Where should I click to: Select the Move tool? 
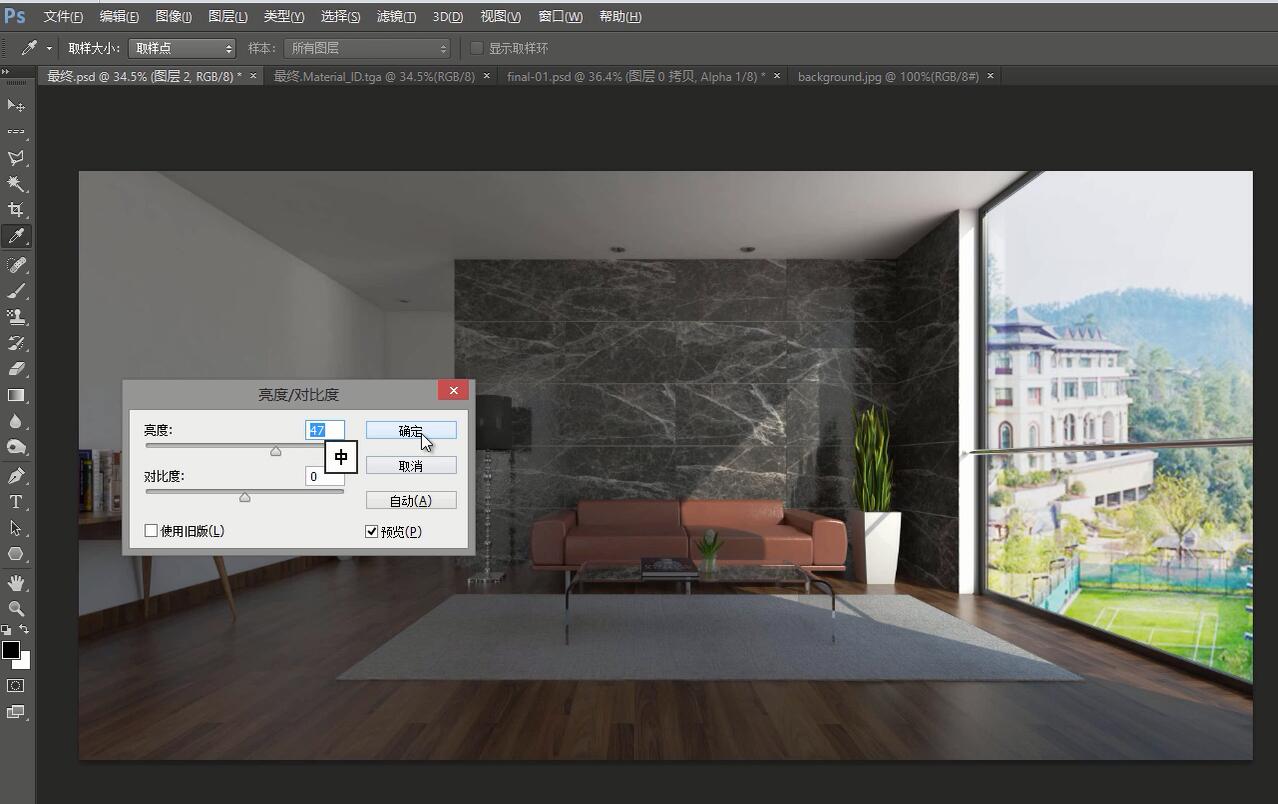pyautogui.click(x=16, y=106)
